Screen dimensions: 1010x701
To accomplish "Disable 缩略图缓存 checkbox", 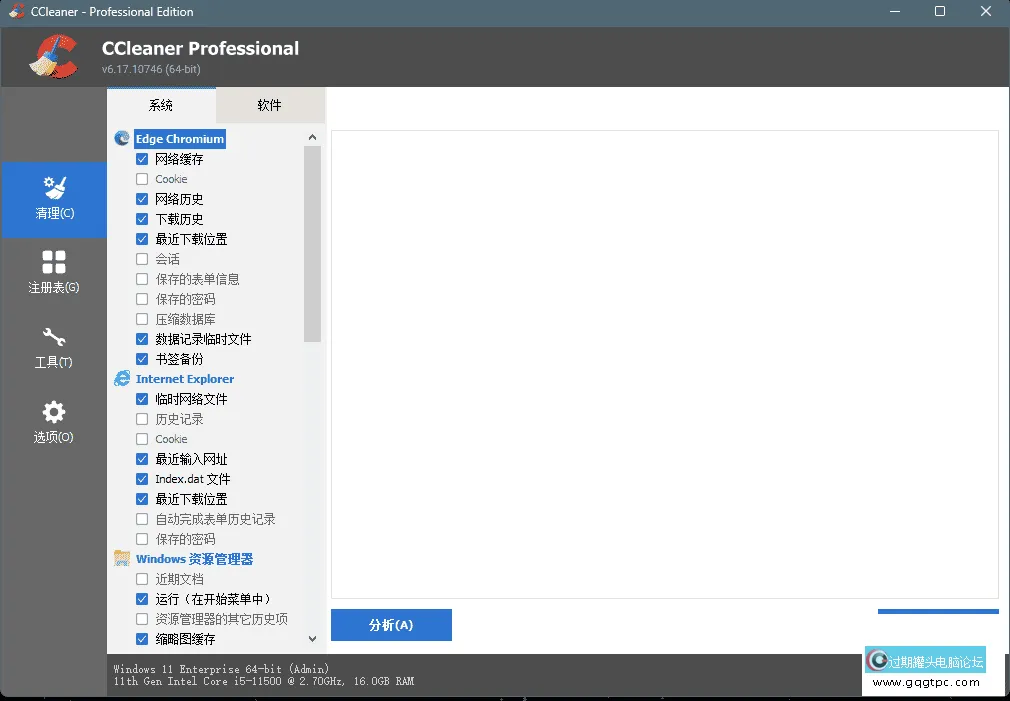I will (142, 639).
